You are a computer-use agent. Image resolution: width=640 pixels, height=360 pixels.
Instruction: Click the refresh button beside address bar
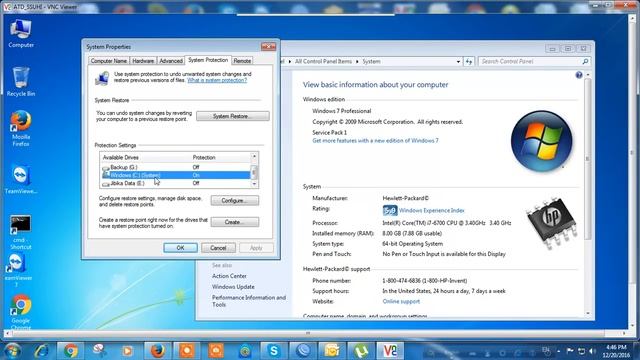click(469, 62)
